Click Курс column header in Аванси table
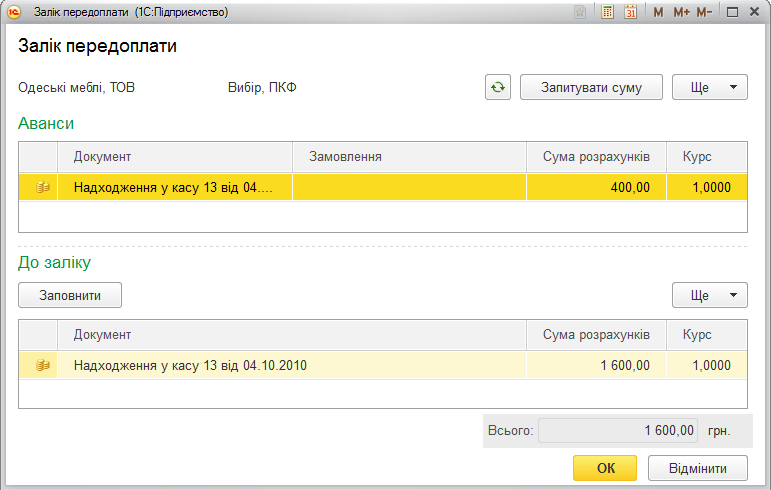The height and width of the screenshot is (490, 771). [x=707, y=157]
